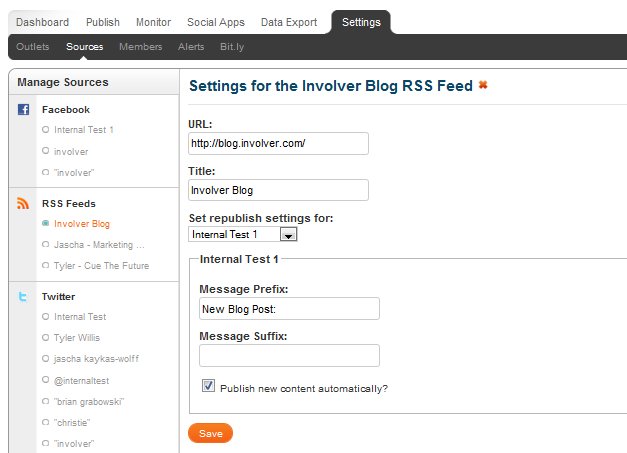The height and width of the screenshot is (453, 627).
Task: Select the unquoted involver Facebook source
Action: tap(65, 152)
